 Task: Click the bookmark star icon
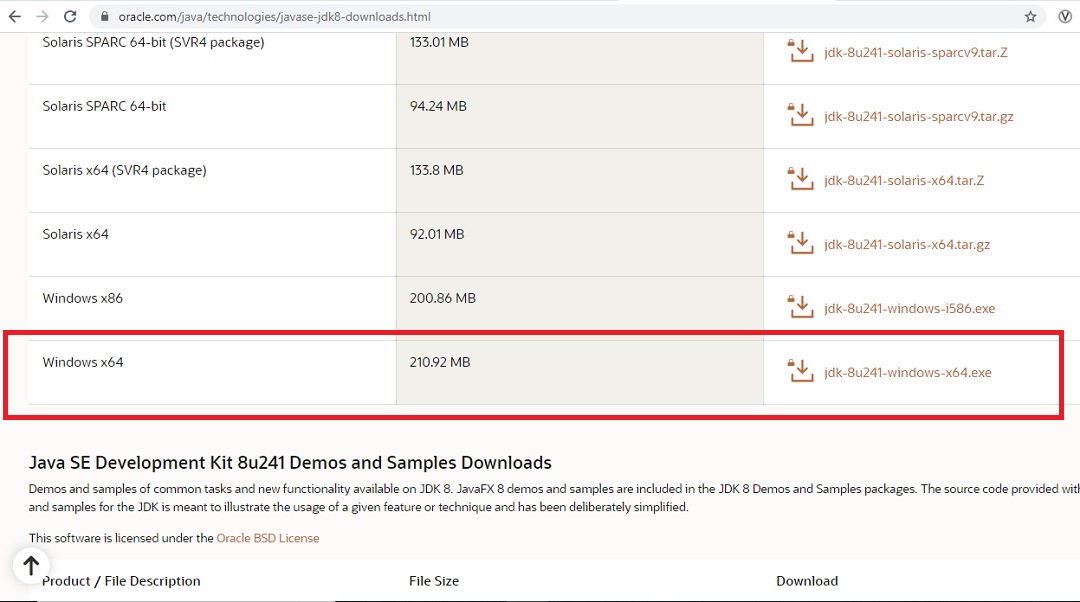pyautogui.click(x=1030, y=16)
